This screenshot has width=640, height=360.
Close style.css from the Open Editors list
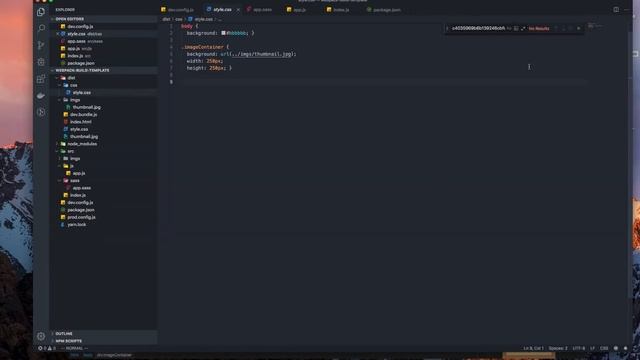58,34
